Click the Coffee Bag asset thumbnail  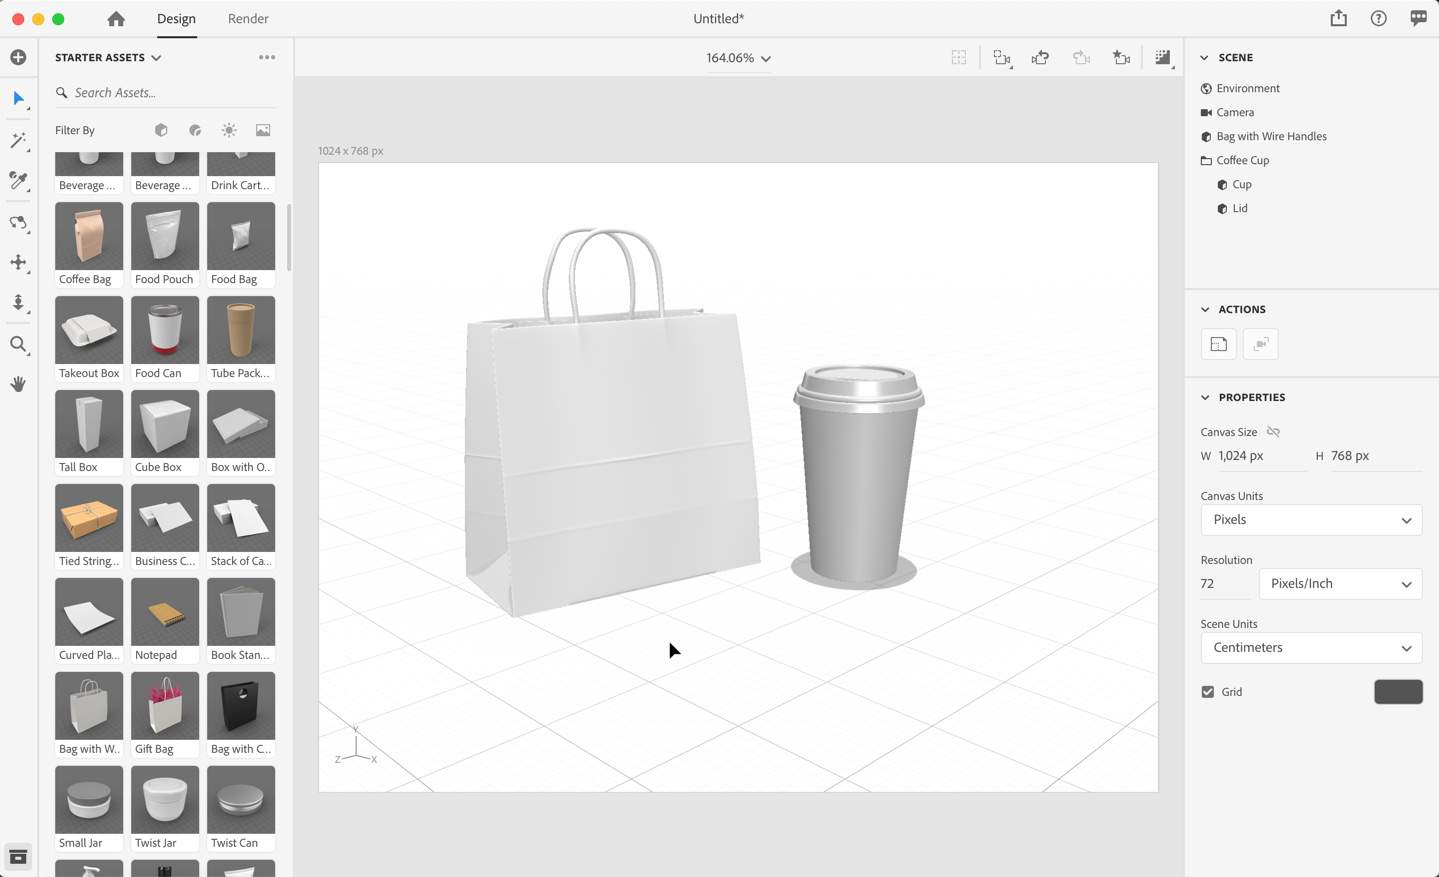pos(89,236)
